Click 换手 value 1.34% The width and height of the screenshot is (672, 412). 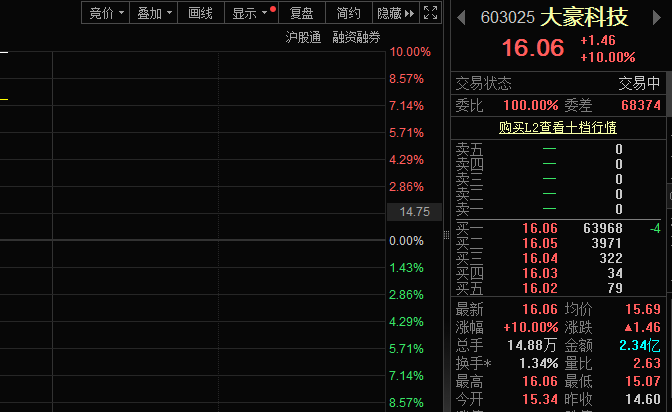point(539,364)
